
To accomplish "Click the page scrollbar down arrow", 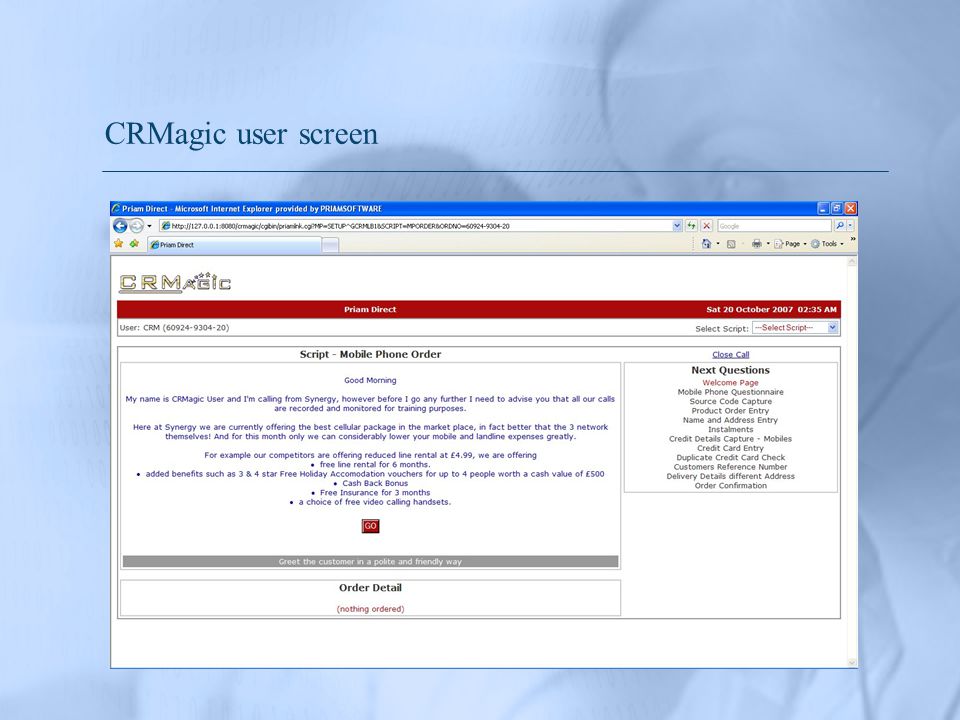I will 852,662.
